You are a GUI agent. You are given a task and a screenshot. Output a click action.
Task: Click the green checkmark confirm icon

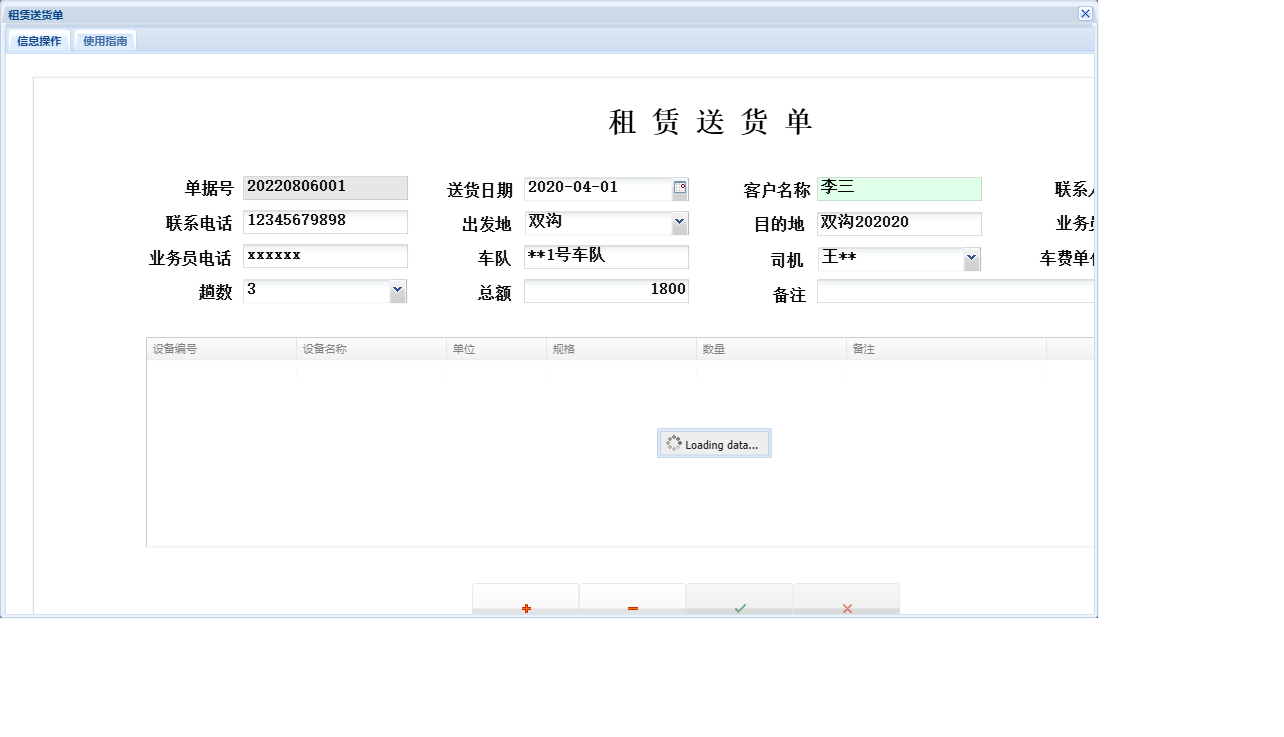[739, 608]
